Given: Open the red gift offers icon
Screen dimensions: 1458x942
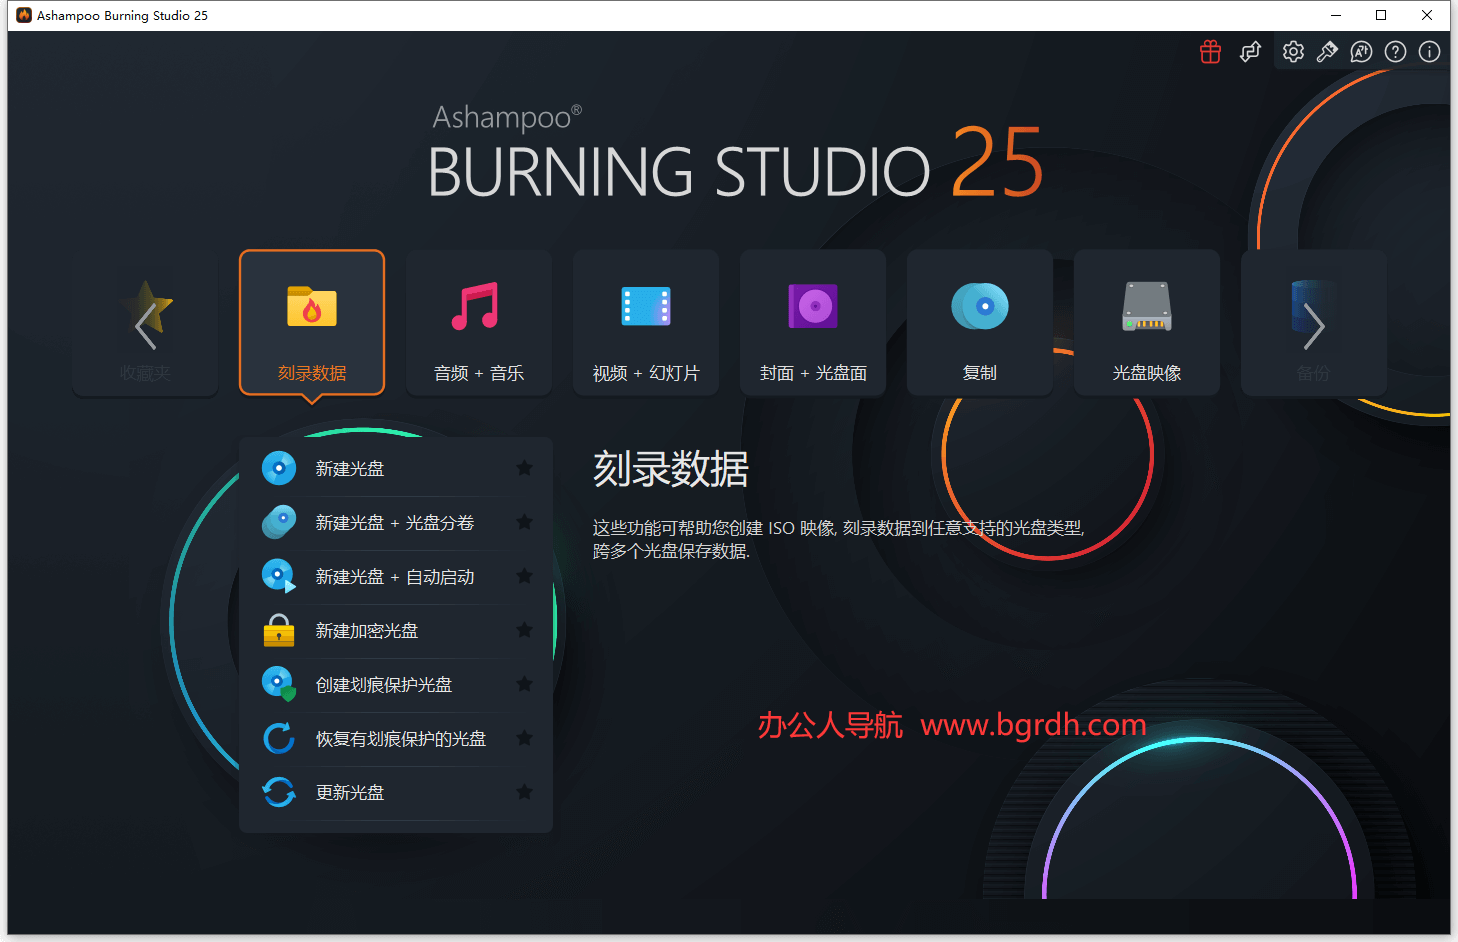Looking at the screenshot, I should pyautogui.click(x=1210, y=52).
